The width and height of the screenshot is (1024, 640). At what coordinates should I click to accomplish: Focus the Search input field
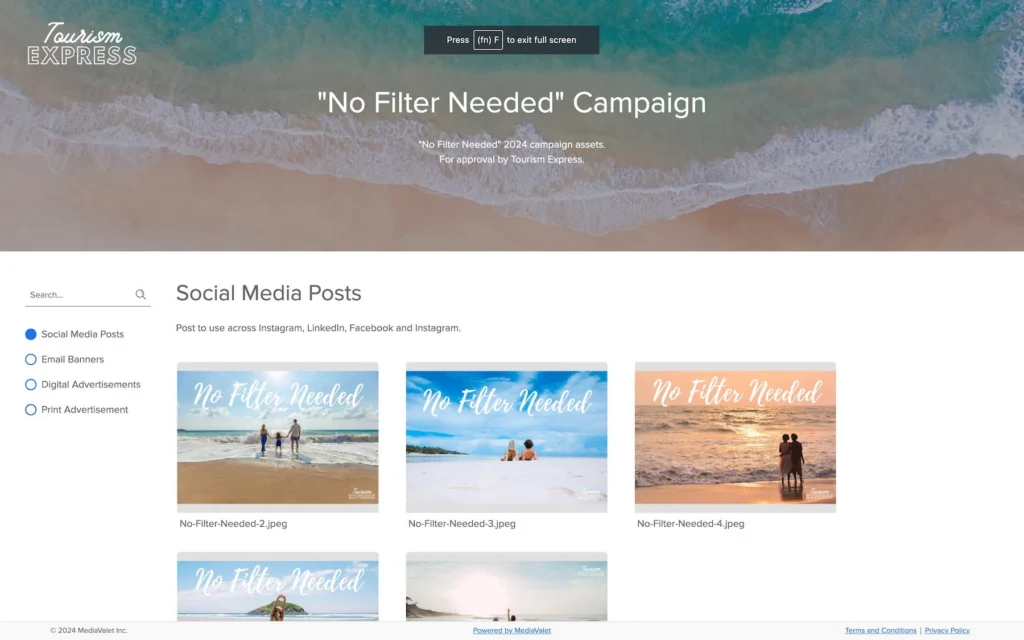point(78,295)
